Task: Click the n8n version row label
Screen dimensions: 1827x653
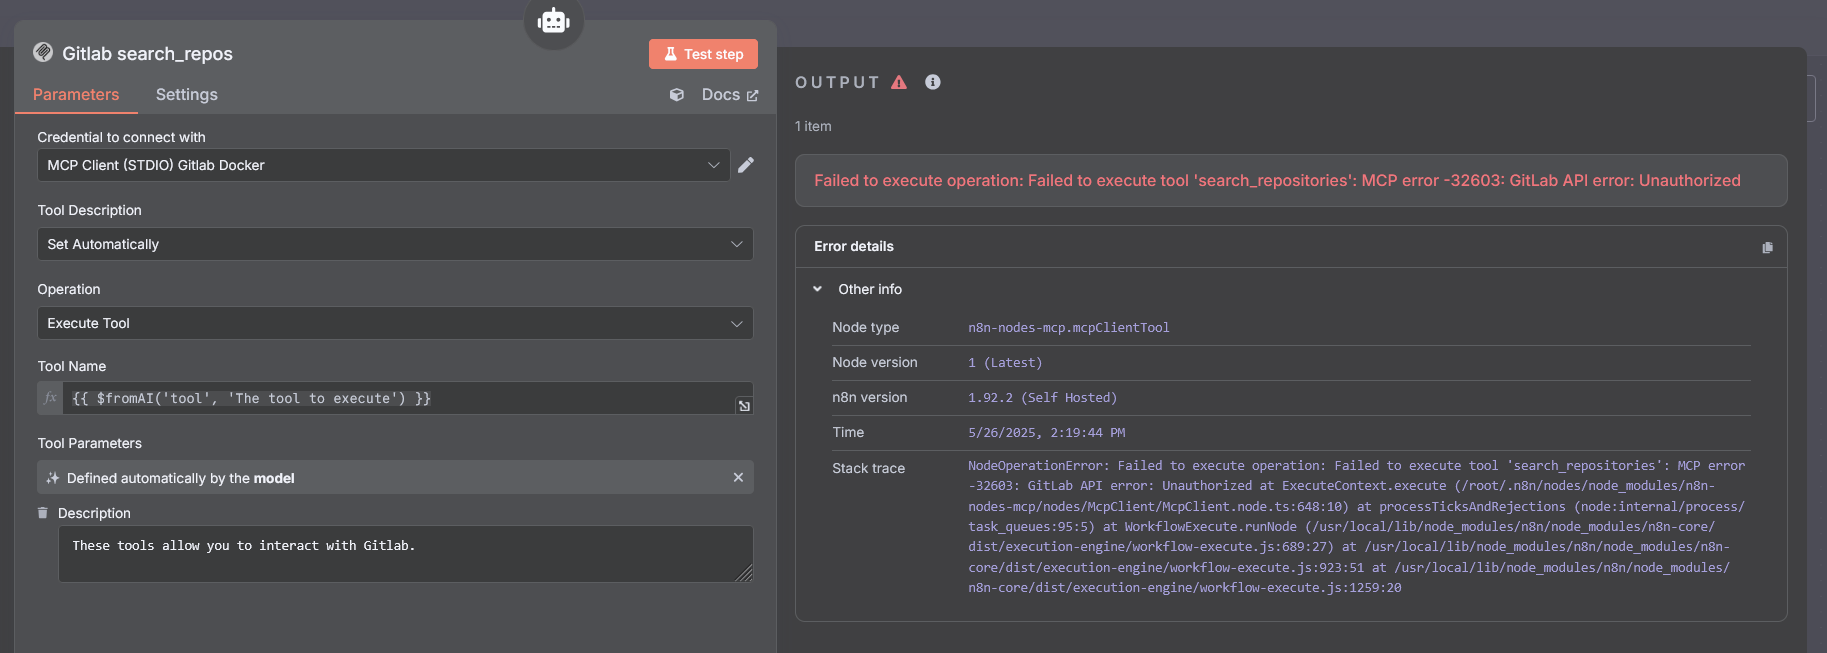Action: tap(869, 397)
